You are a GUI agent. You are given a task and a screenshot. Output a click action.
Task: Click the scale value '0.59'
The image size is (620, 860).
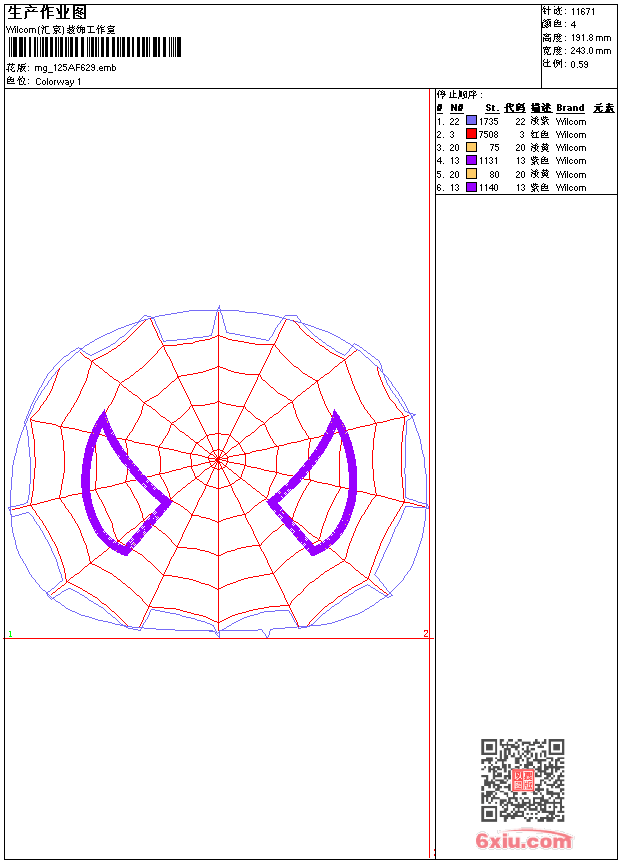(x=579, y=64)
